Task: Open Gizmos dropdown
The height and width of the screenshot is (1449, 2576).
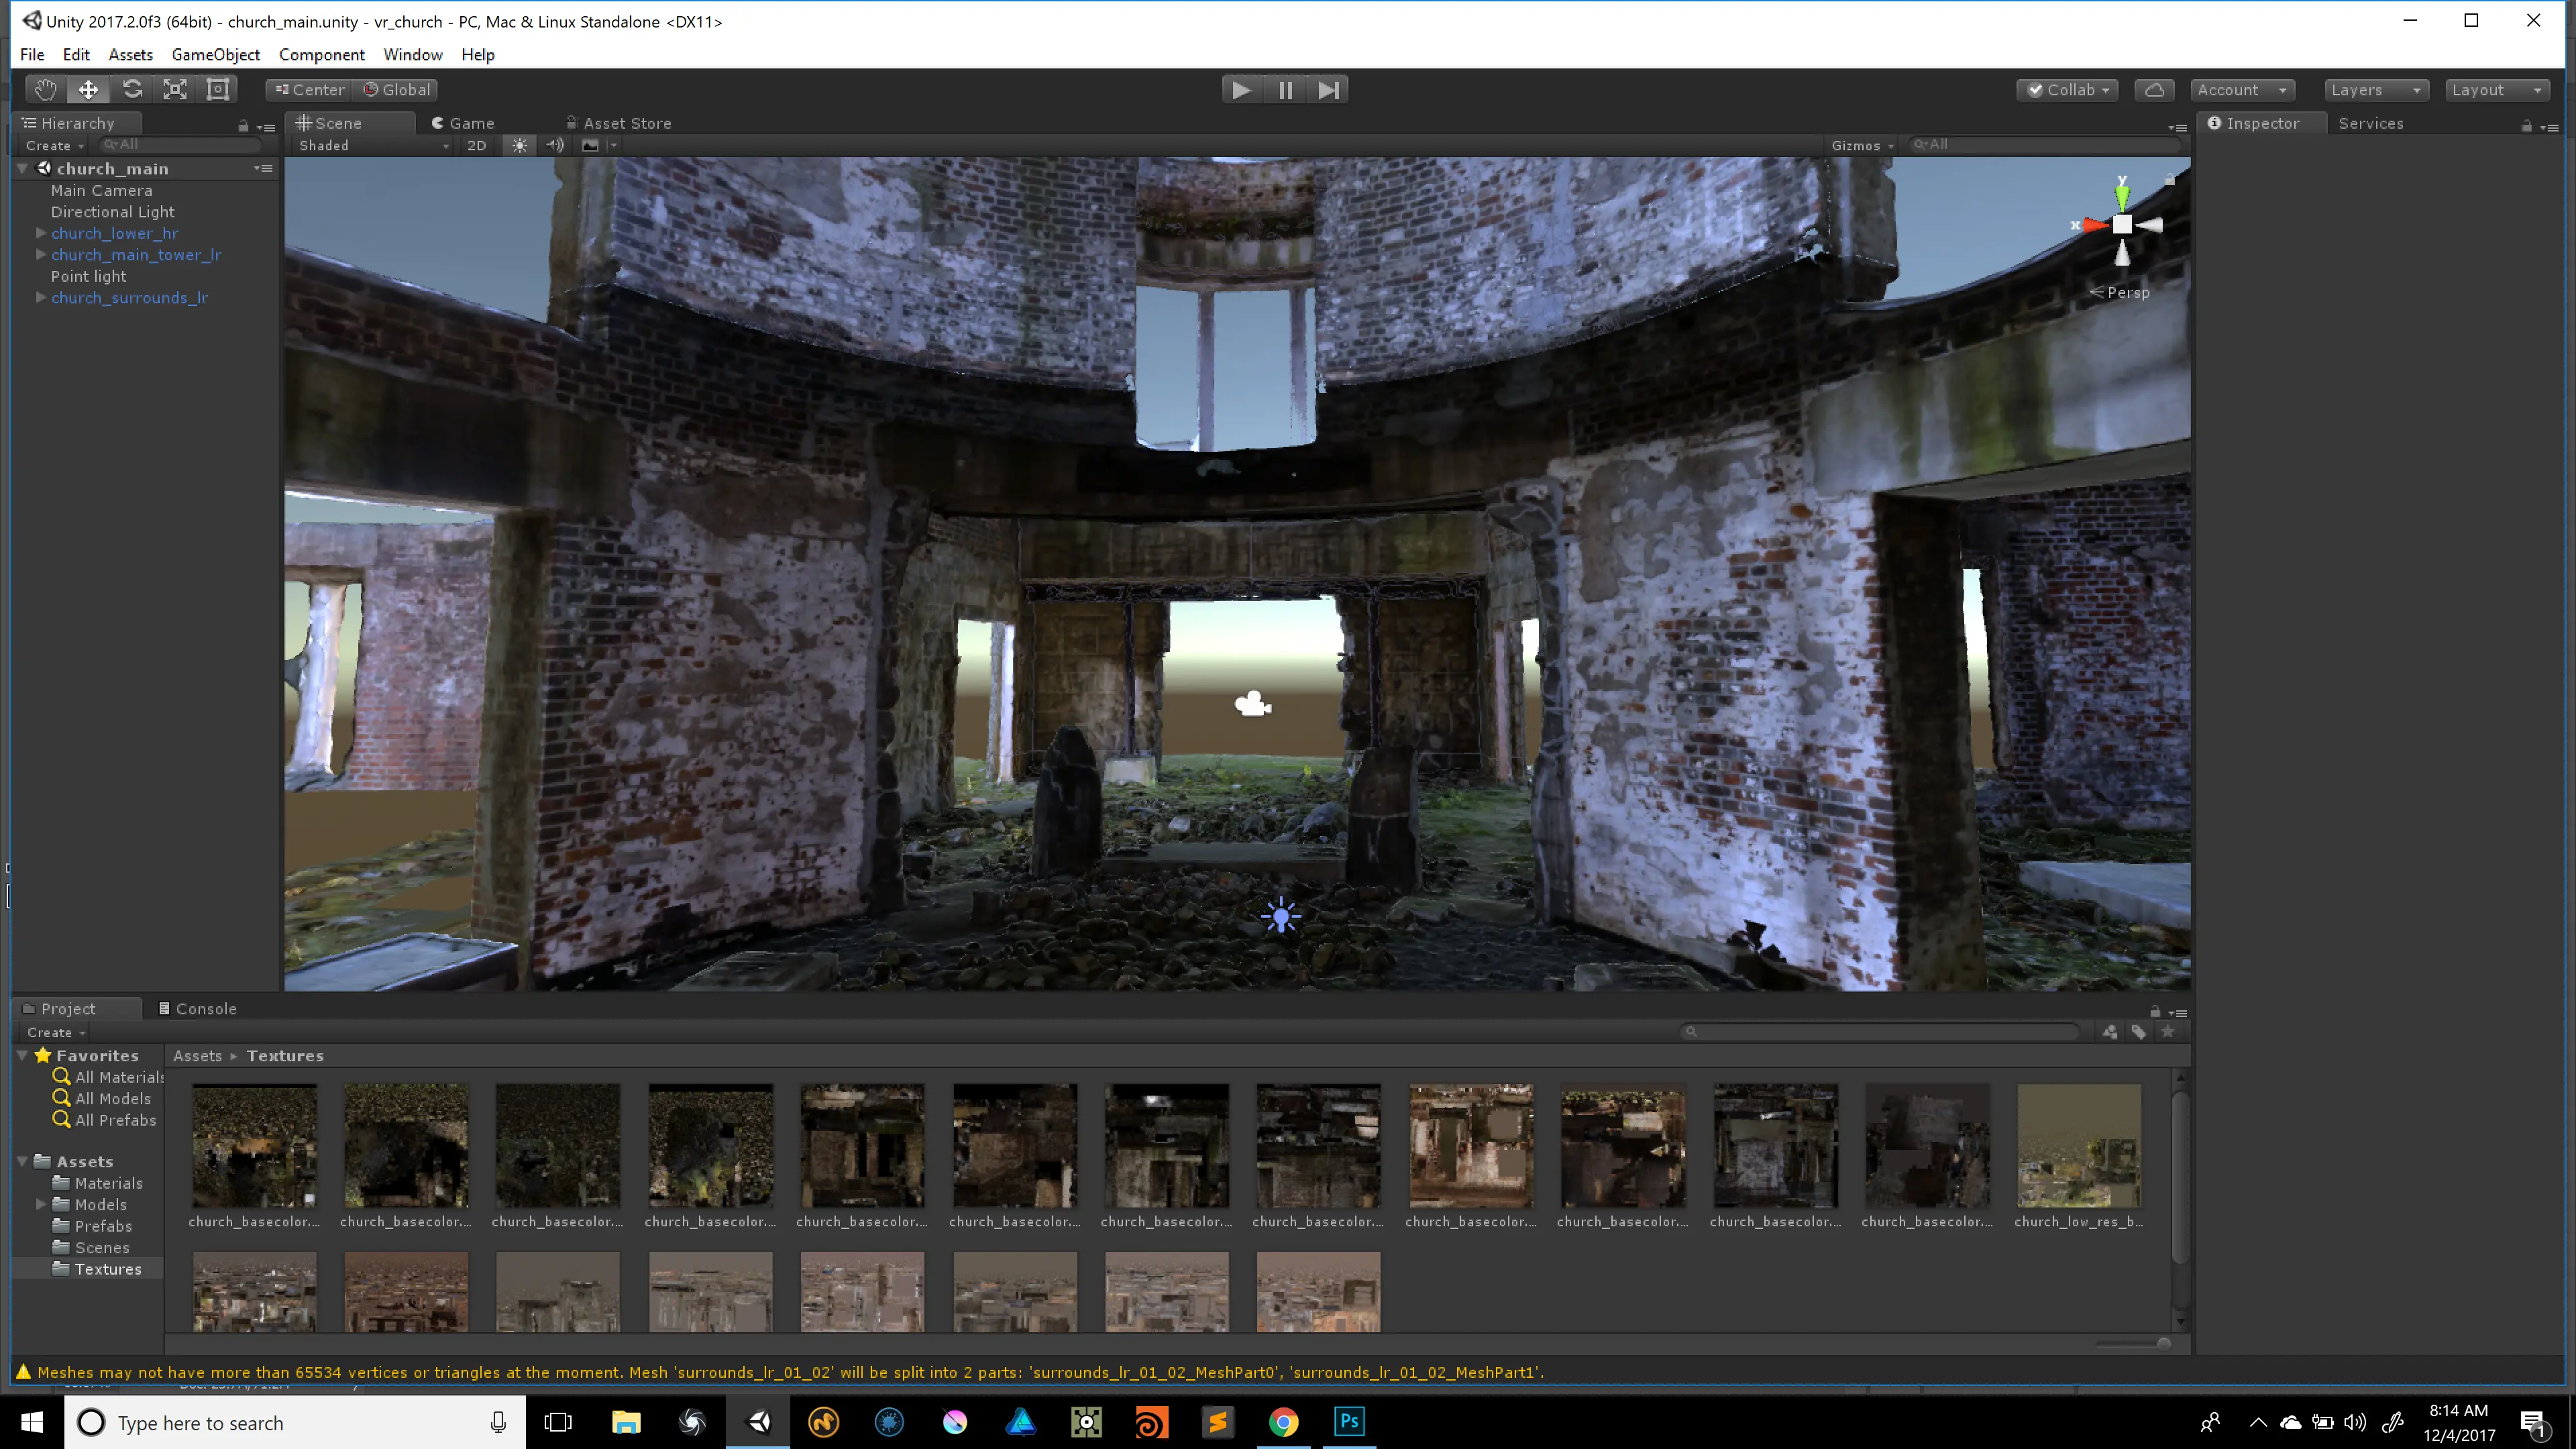Action: (1862, 145)
